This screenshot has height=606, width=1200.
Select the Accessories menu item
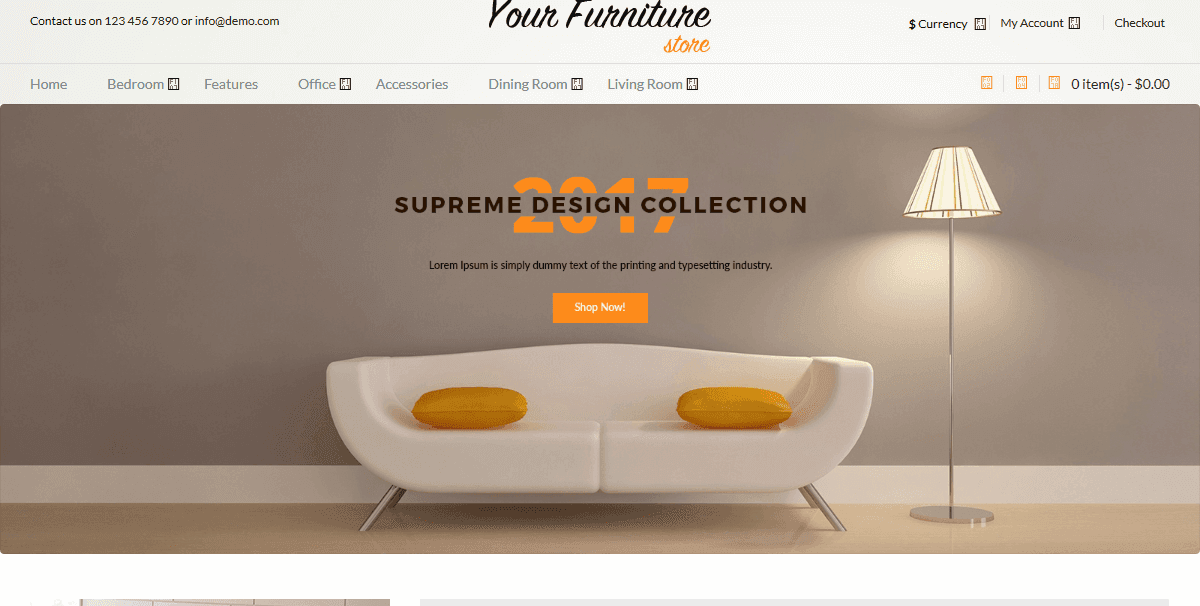tap(412, 84)
